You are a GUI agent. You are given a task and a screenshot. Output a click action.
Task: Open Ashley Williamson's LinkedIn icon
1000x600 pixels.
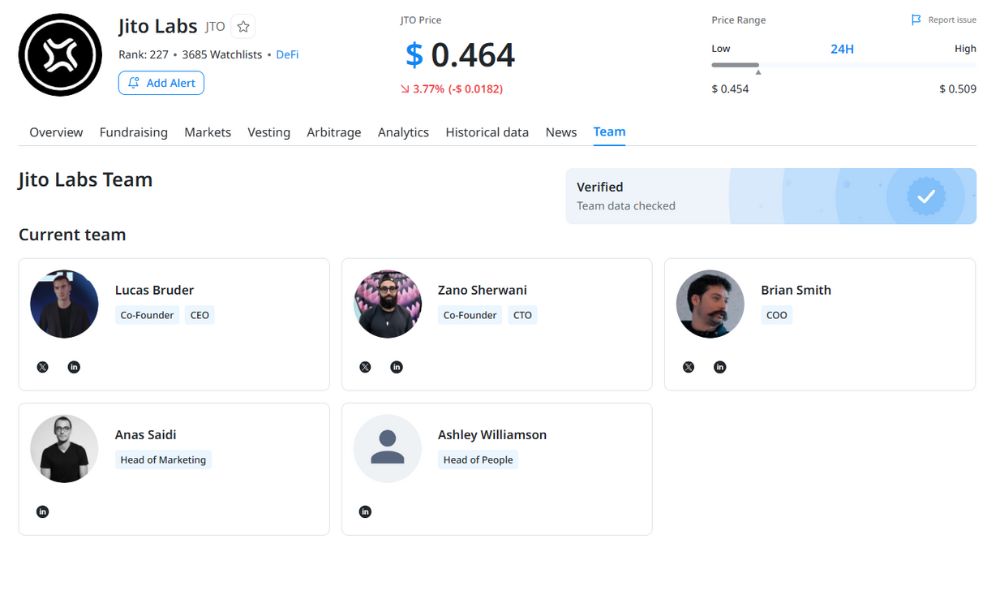365,512
